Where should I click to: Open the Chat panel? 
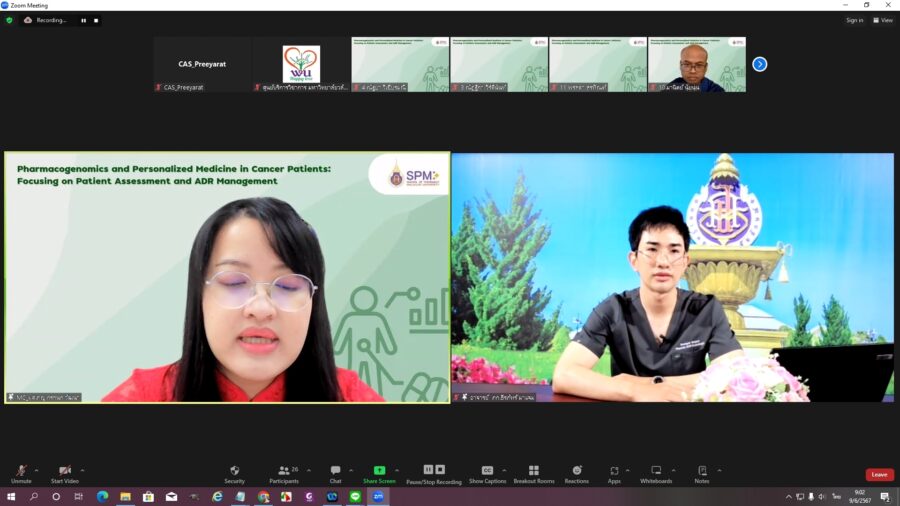pos(335,473)
